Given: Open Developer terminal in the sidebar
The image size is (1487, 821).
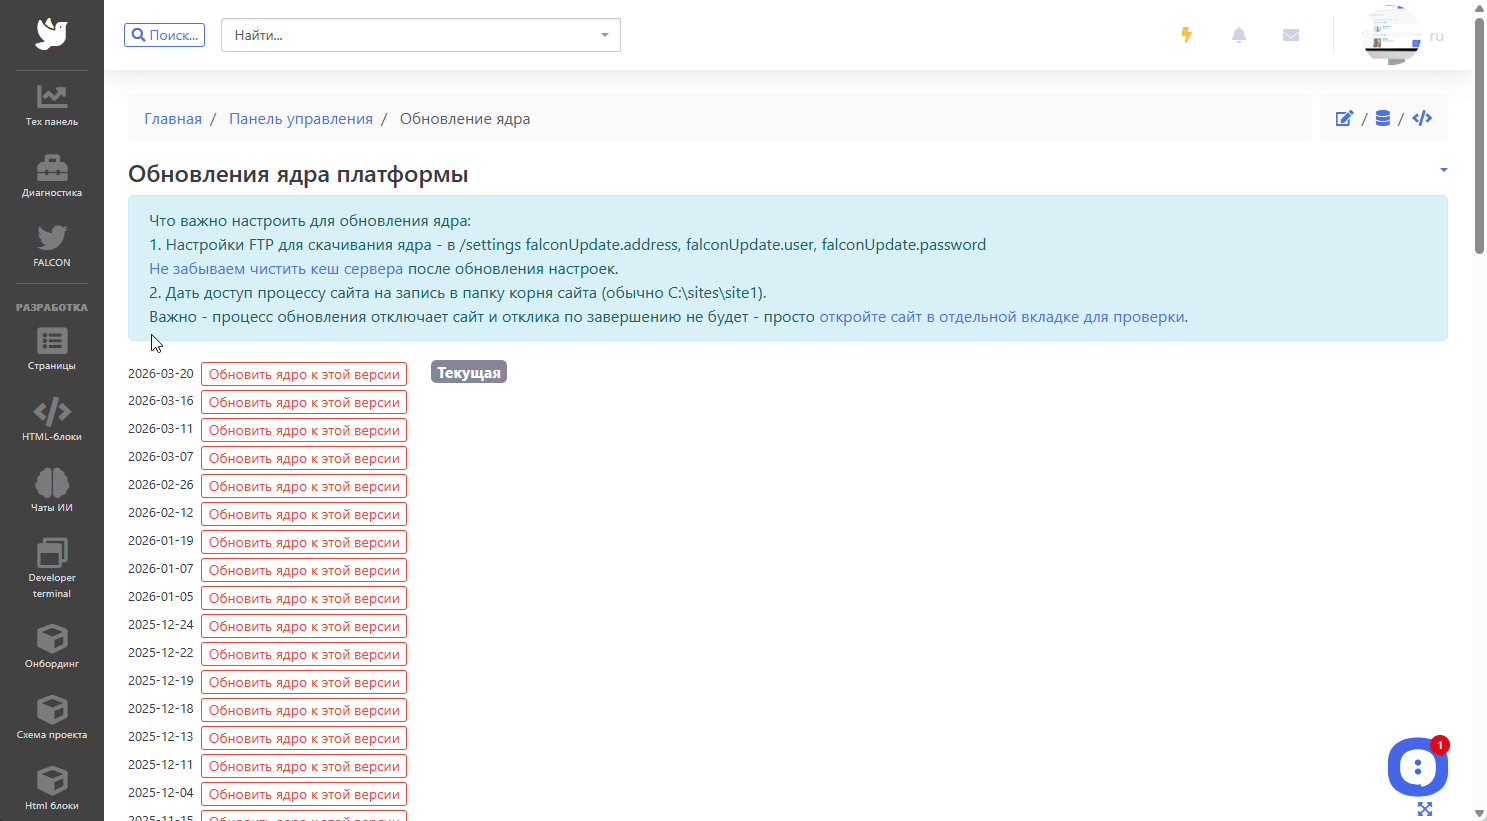Looking at the screenshot, I should (52, 567).
